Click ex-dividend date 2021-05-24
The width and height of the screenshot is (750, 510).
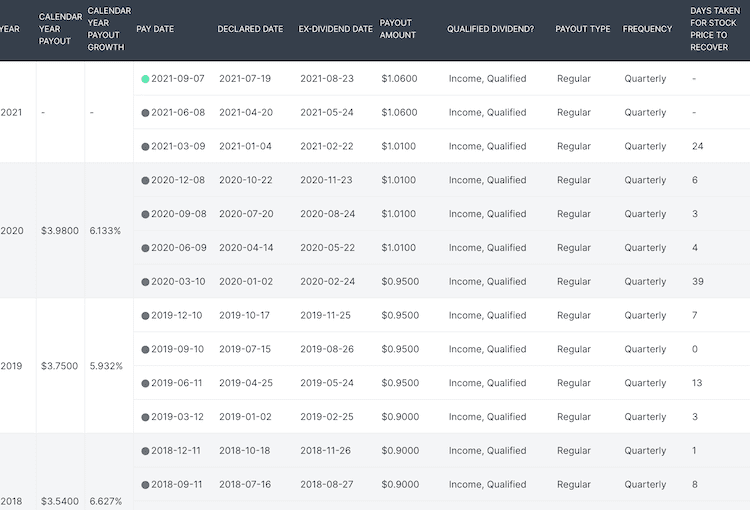(x=327, y=112)
